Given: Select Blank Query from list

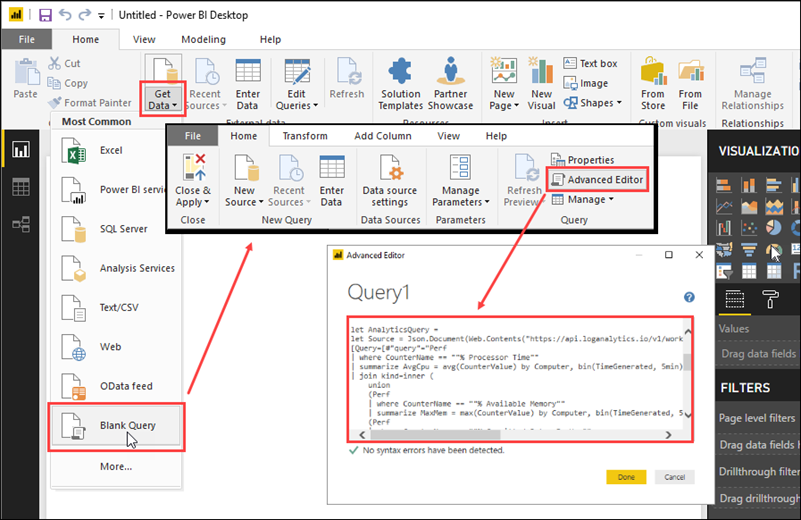Looking at the screenshot, I should 116,426.
